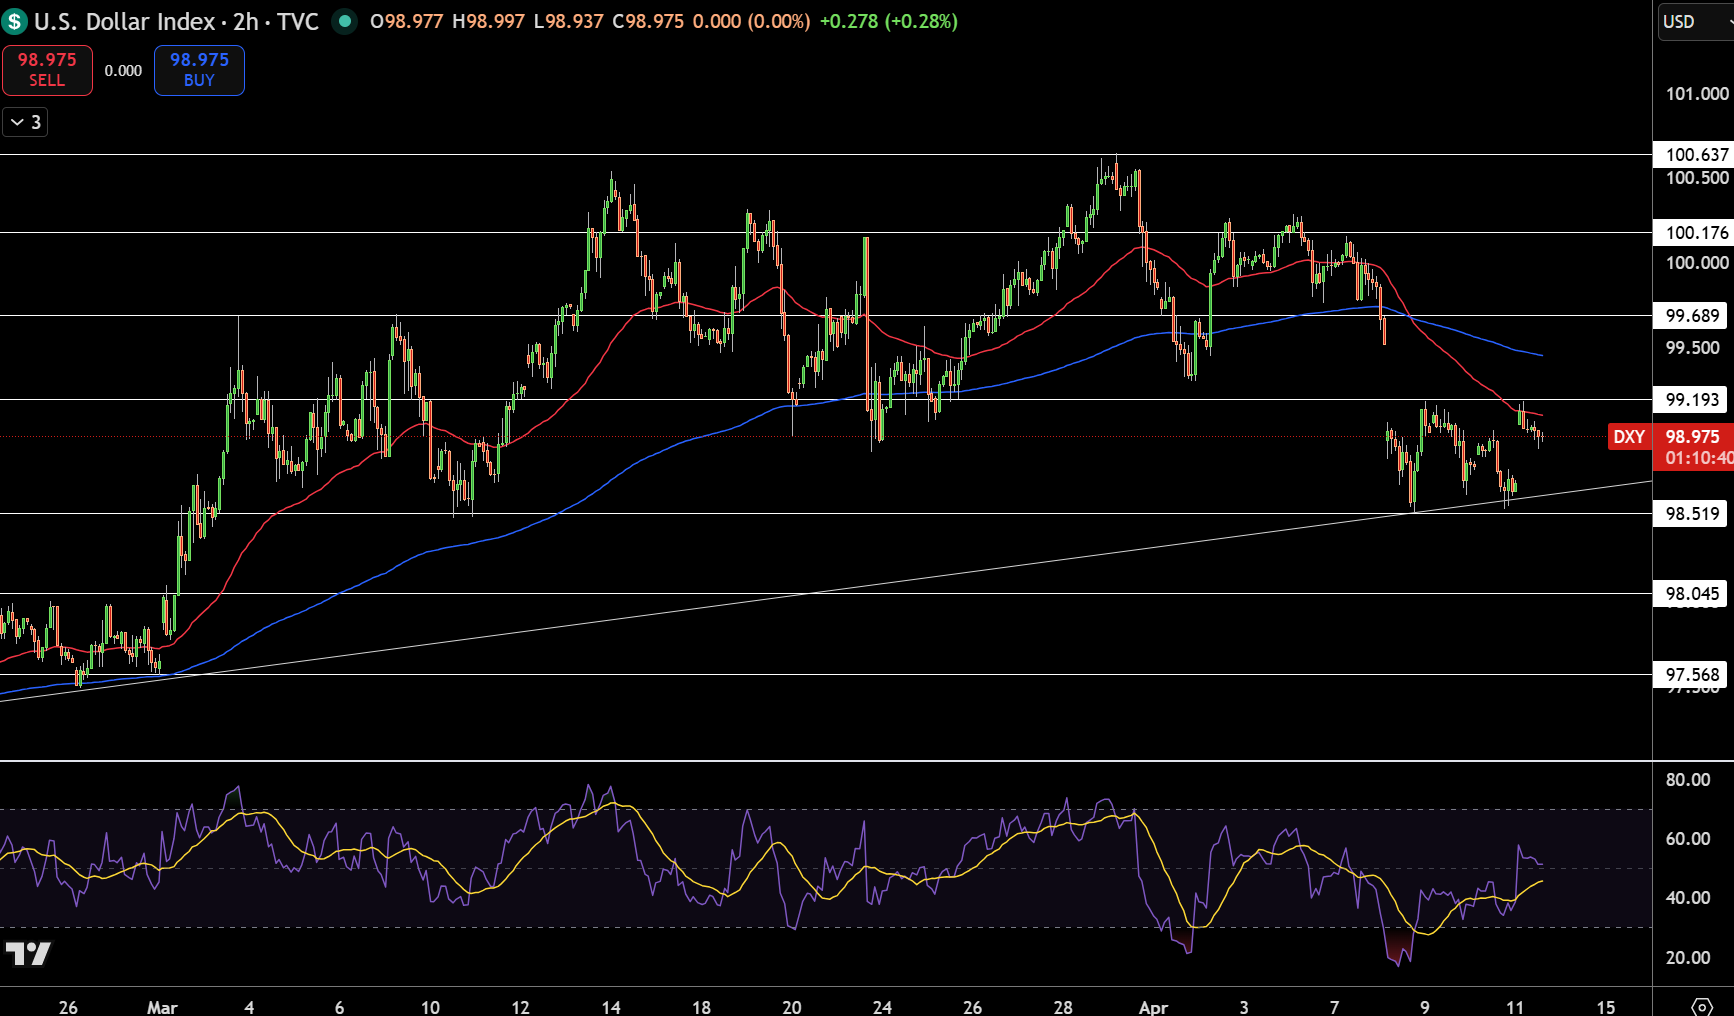Click the 101.000 price scale value

[1697, 93]
